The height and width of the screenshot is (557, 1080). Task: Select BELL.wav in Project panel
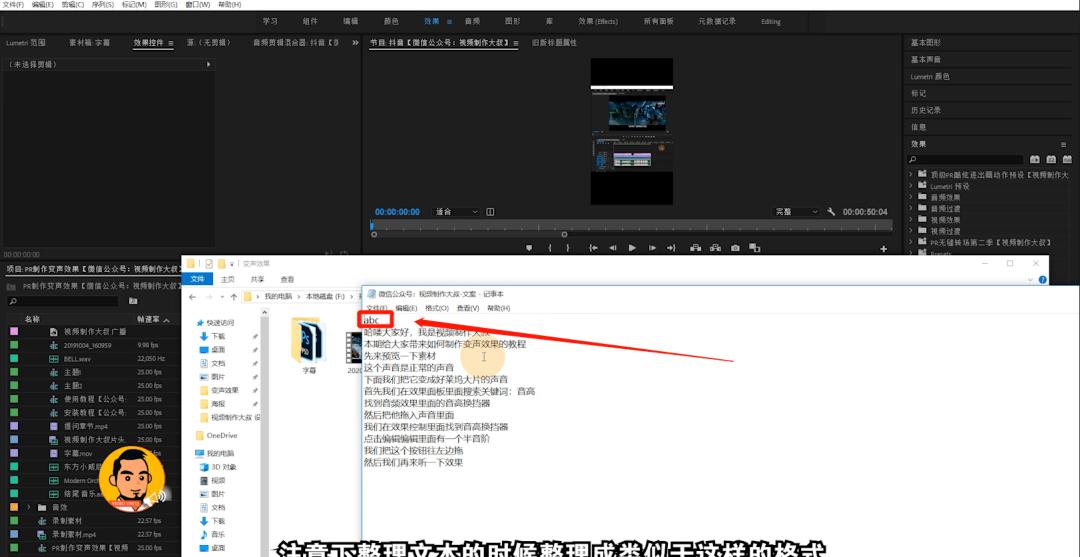77,359
